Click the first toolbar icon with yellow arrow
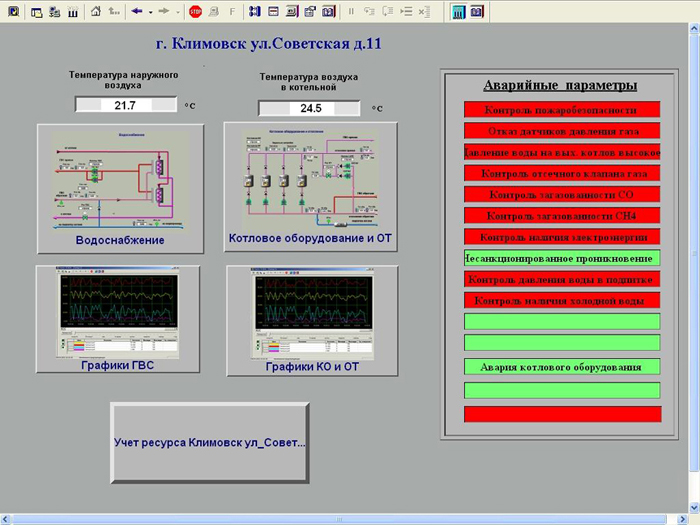 coord(14,11)
